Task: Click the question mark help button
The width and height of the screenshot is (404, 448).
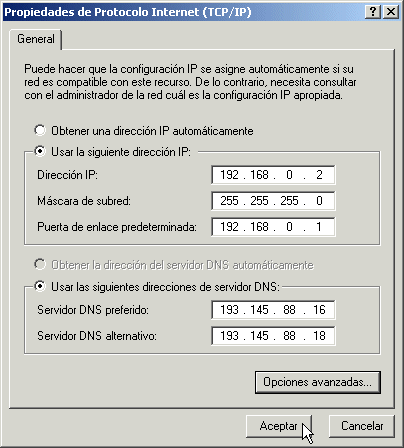Action: pyautogui.click(x=373, y=12)
